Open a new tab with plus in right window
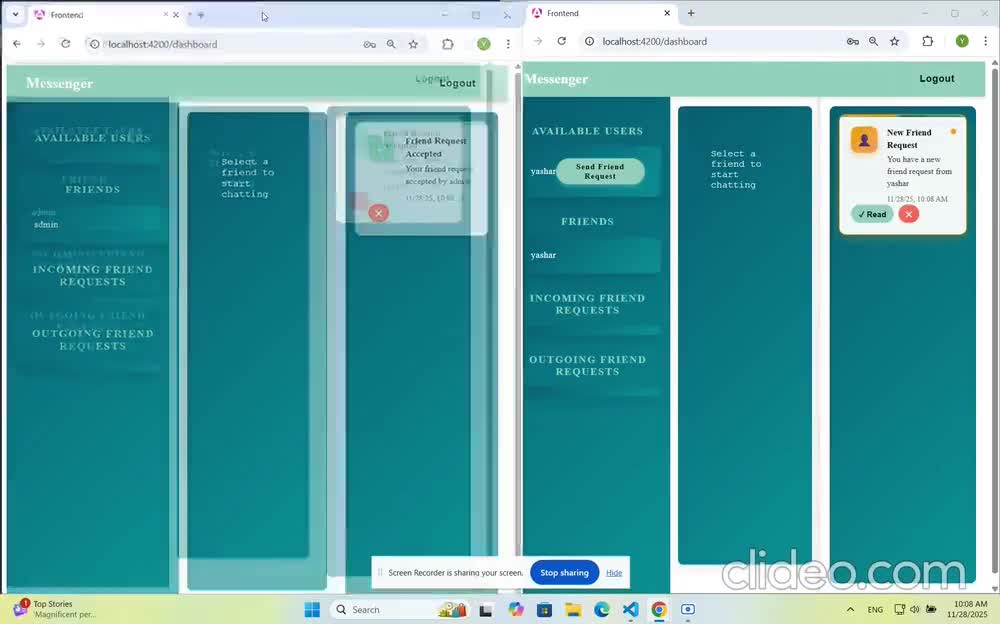The image size is (1000, 624). [691, 13]
